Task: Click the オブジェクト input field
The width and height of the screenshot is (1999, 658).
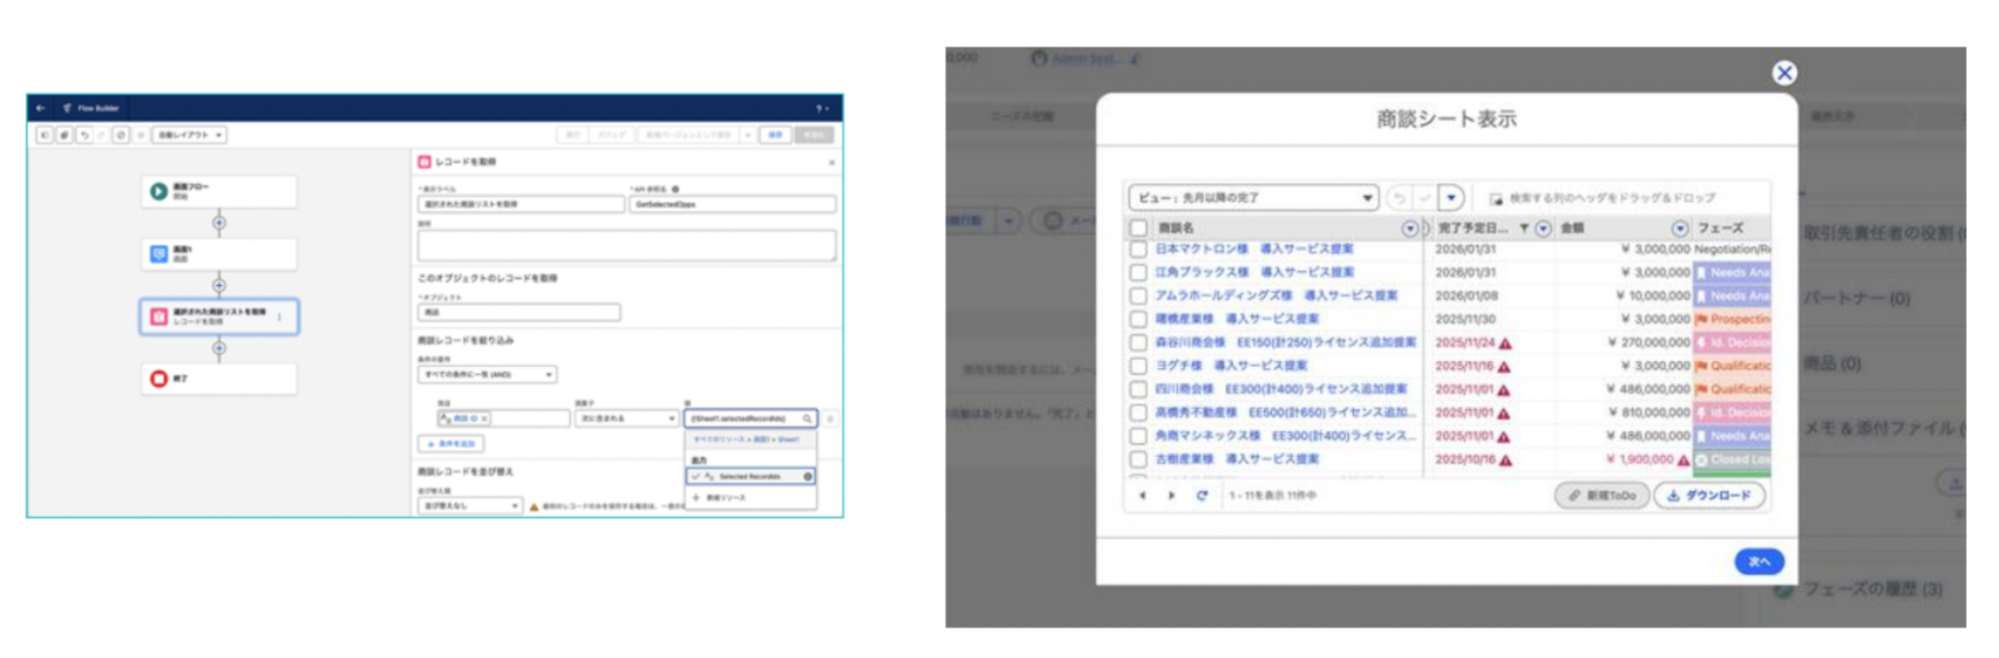Action: 518,313
